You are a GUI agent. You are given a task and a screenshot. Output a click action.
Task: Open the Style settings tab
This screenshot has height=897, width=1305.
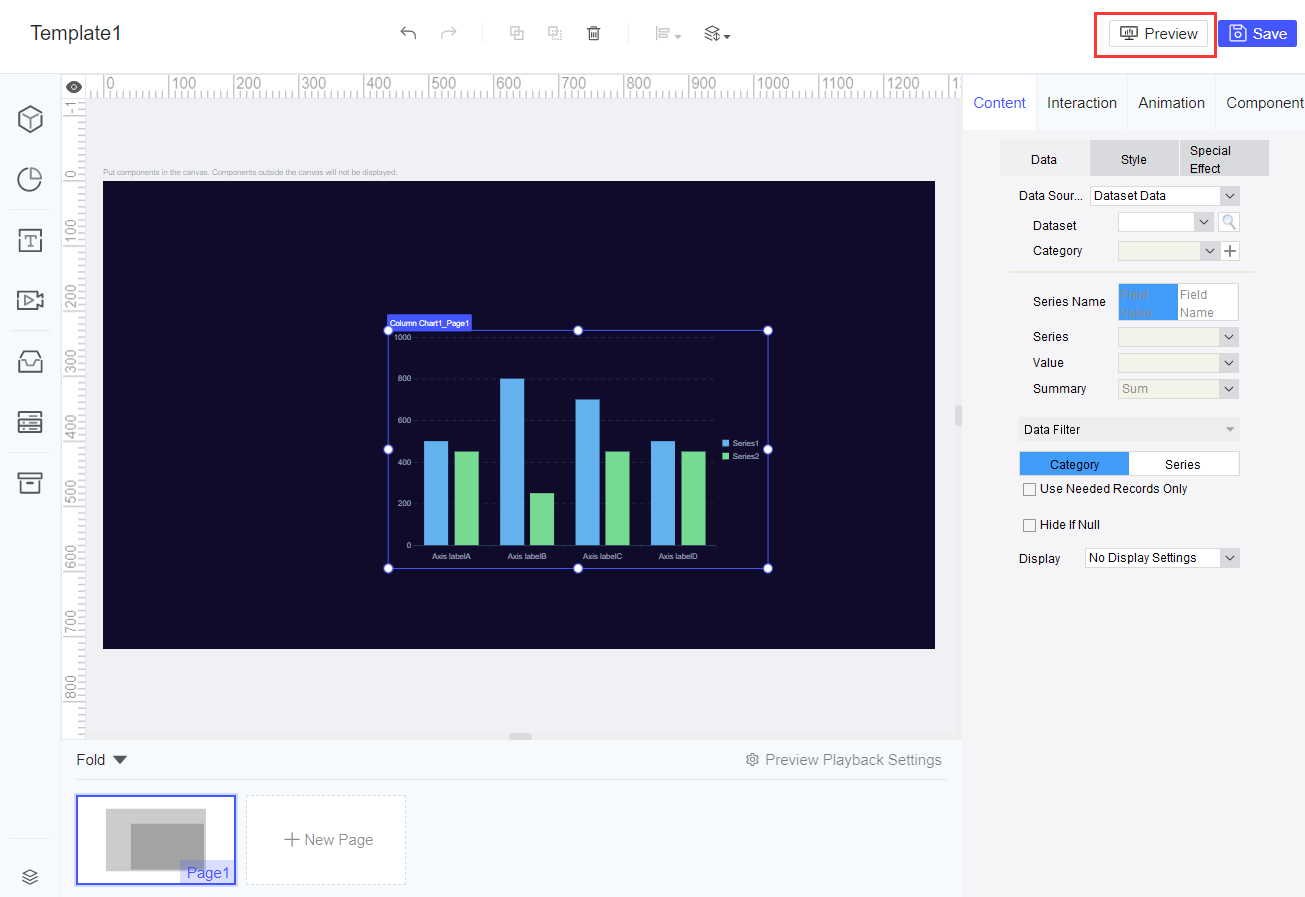tap(1134, 158)
